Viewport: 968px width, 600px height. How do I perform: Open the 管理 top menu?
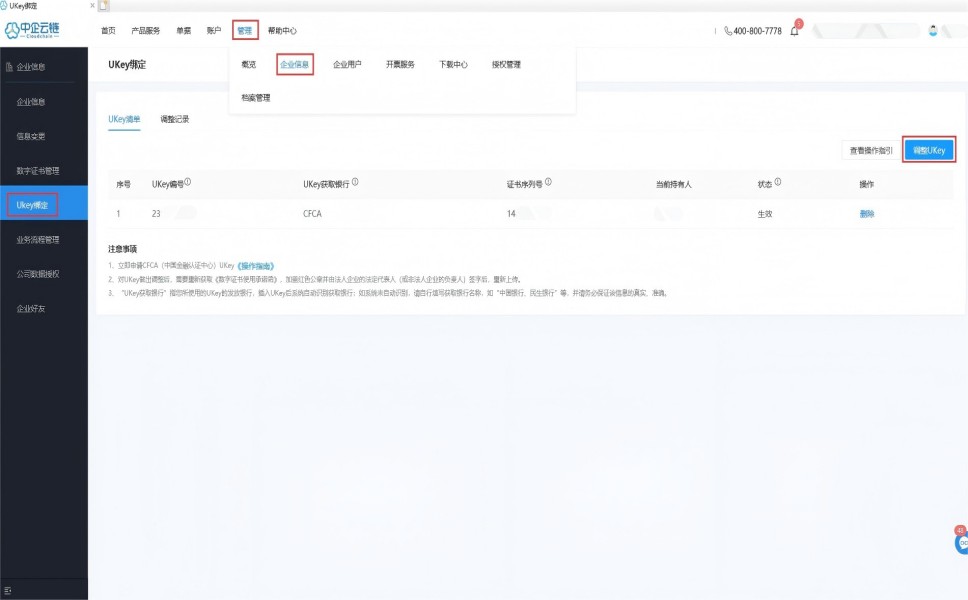pos(245,31)
